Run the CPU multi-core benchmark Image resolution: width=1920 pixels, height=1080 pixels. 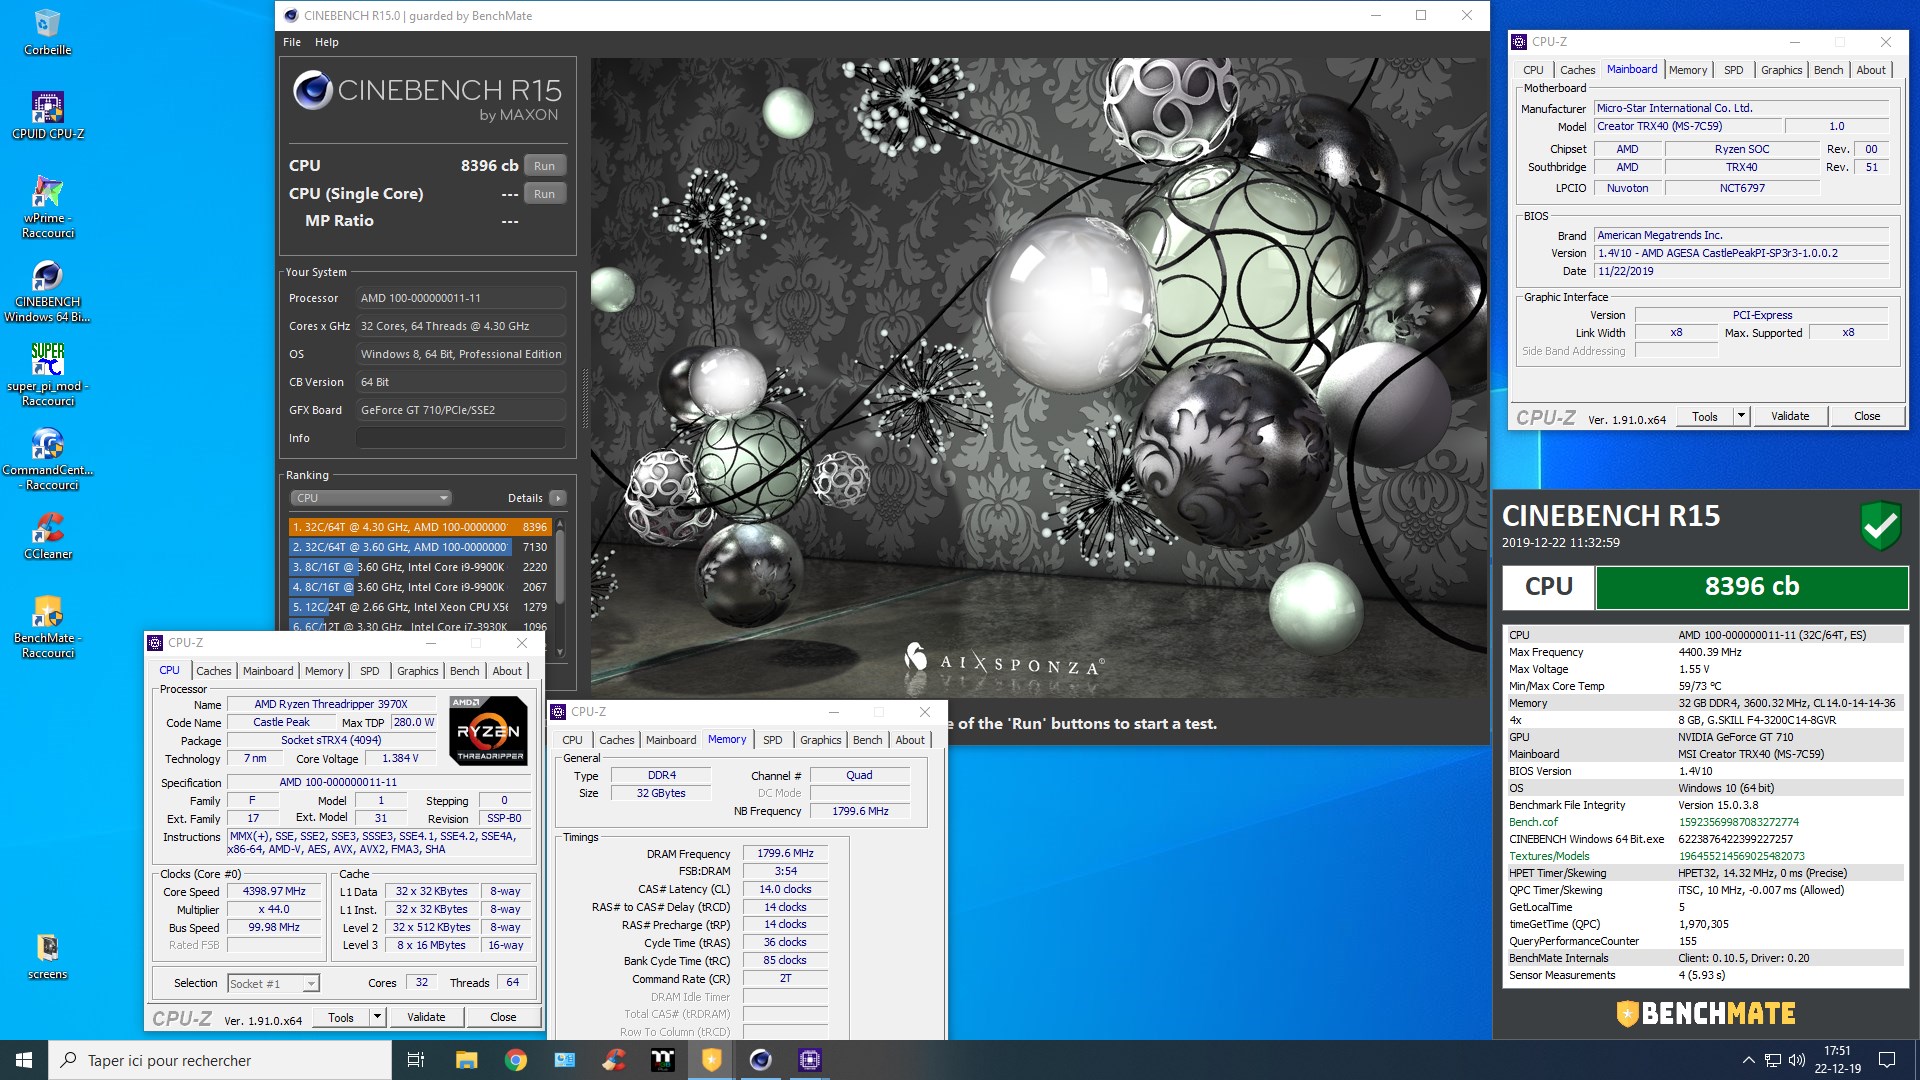pyautogui.click(x=544, y=166)
